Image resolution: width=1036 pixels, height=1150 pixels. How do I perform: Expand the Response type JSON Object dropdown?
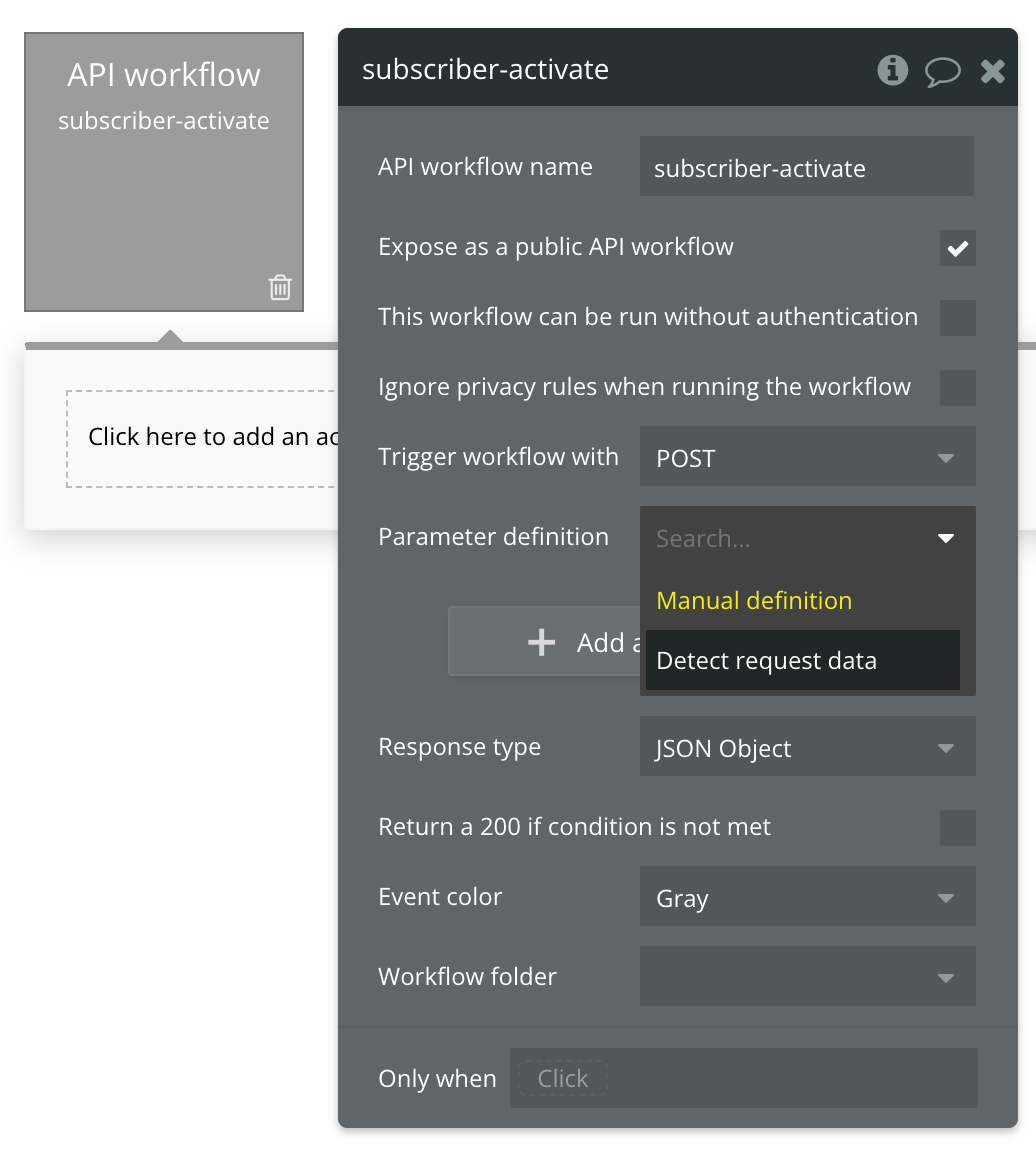[807, 748]
